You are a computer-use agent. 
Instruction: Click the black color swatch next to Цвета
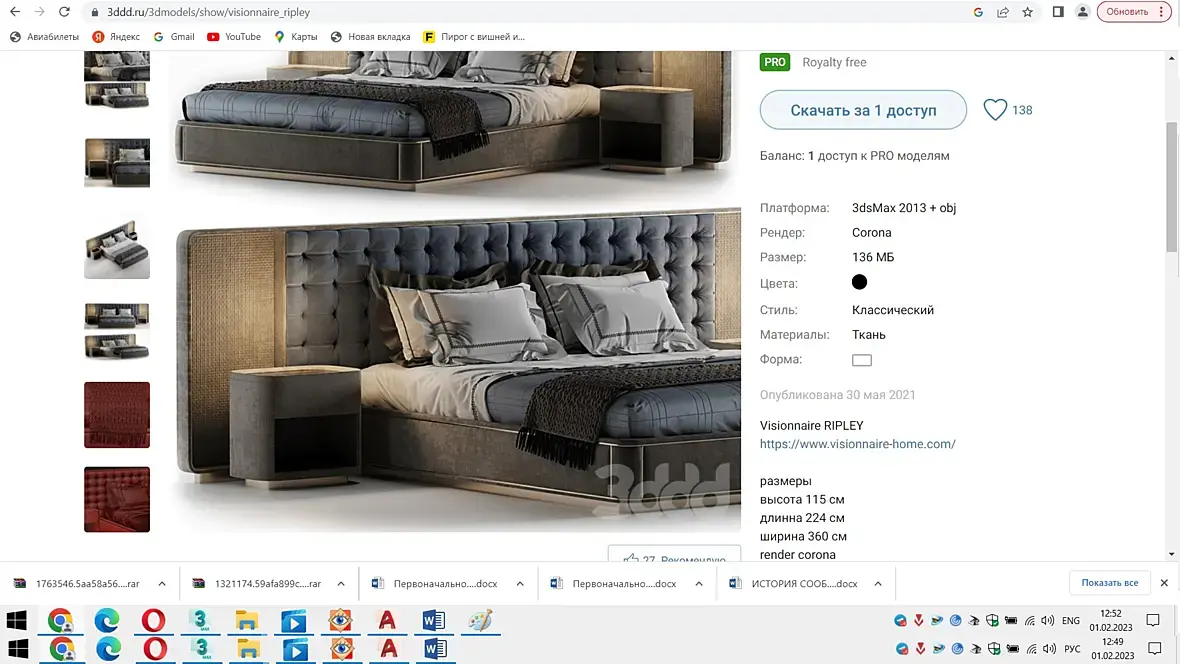[859, 282]
